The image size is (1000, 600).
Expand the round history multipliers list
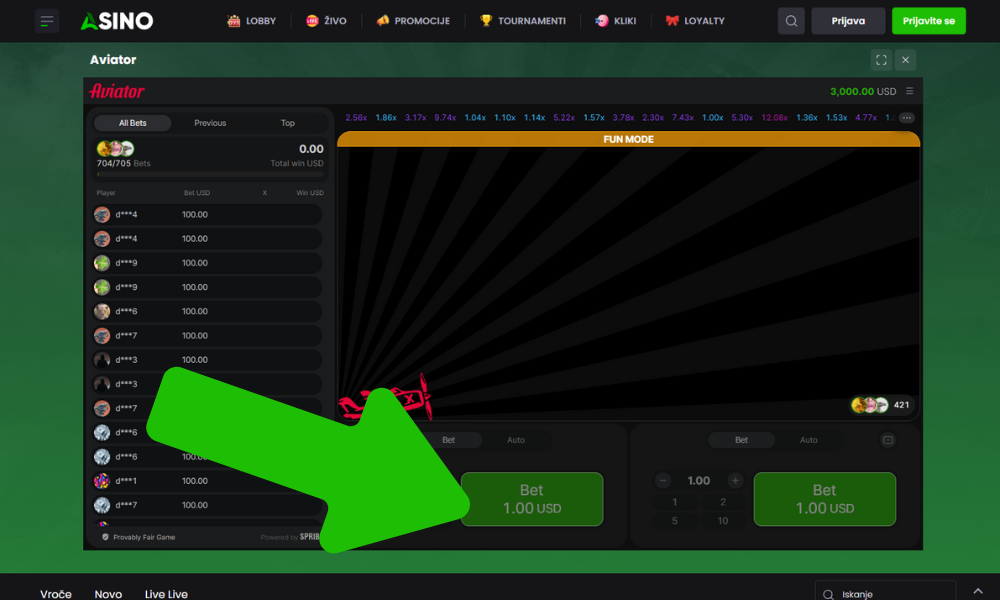click(906, 117)
